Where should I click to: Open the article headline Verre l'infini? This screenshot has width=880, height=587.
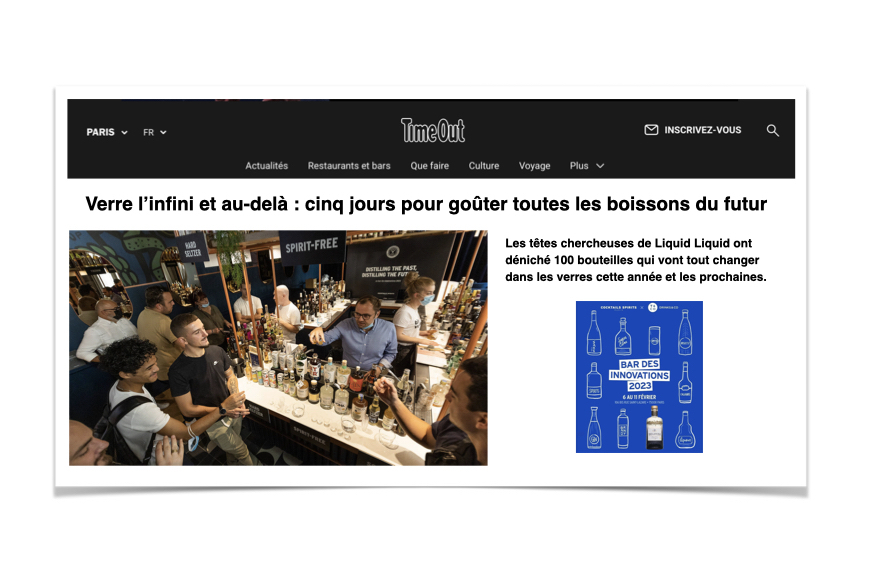pyautogui.click(x=426, y=204)
